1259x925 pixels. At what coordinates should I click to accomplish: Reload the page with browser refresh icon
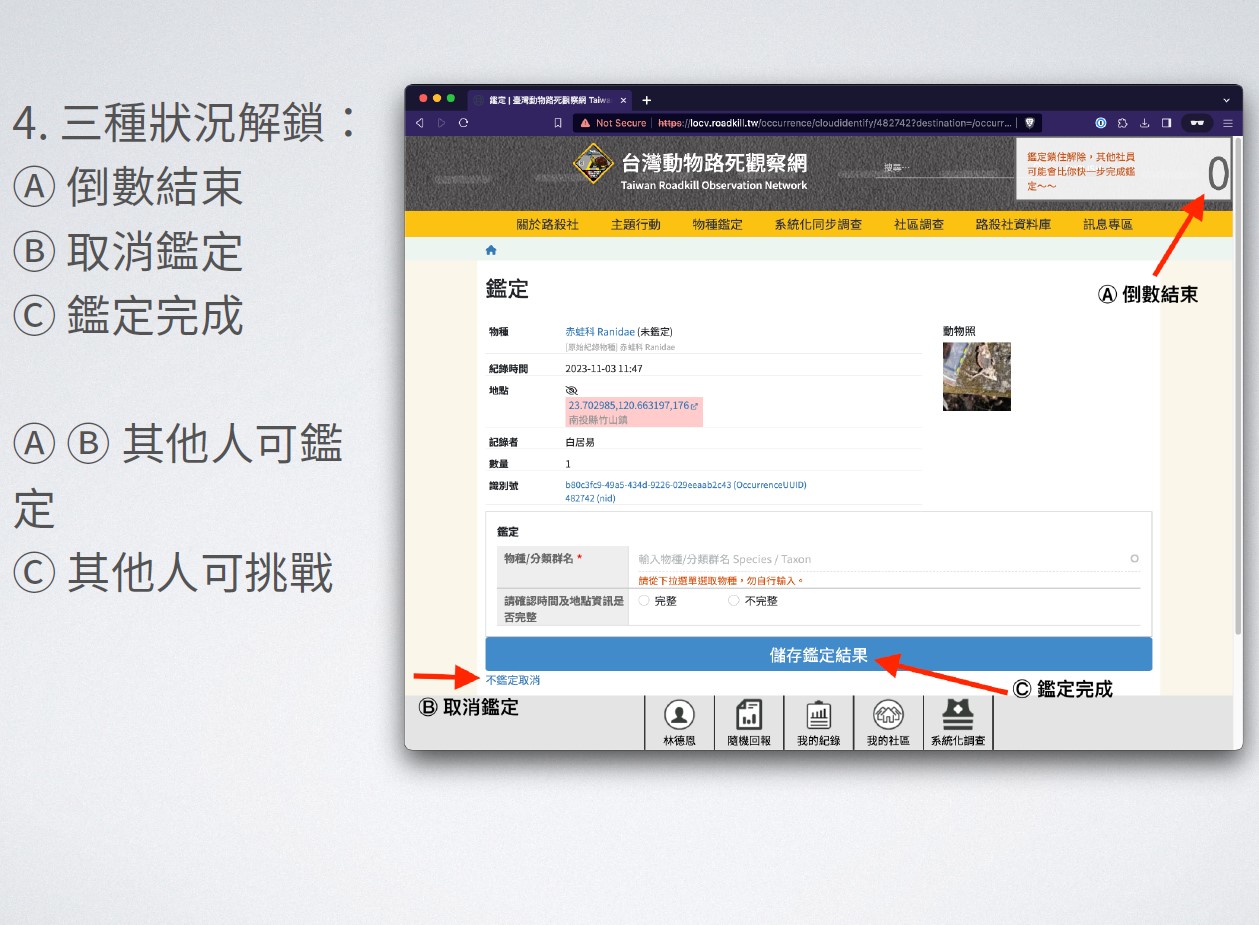pos(463,123)
